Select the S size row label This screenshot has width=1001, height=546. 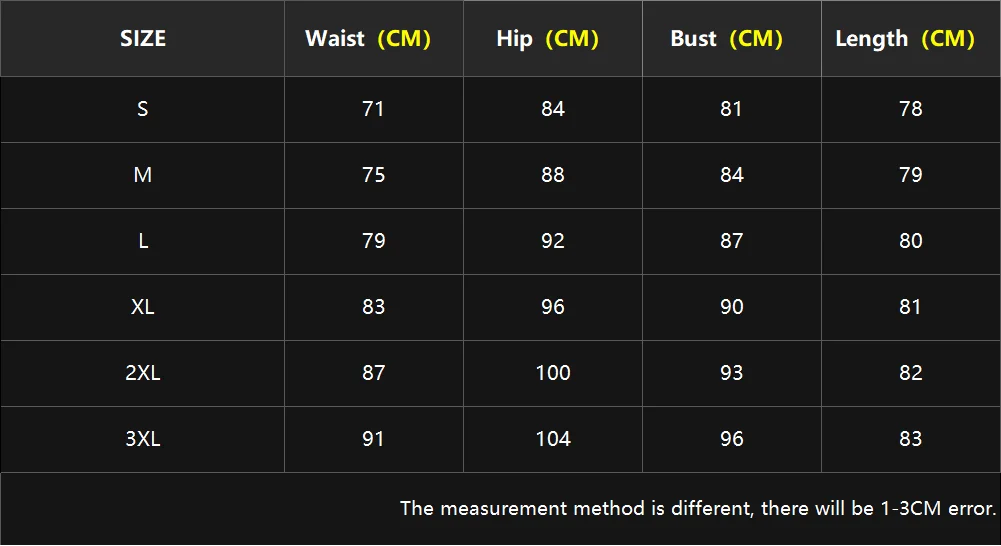[143, 109]
